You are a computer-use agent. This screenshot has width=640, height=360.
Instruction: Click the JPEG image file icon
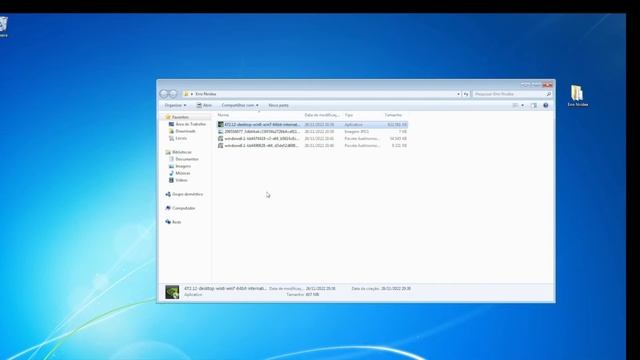pyautogui.click(x=220, y=131)
